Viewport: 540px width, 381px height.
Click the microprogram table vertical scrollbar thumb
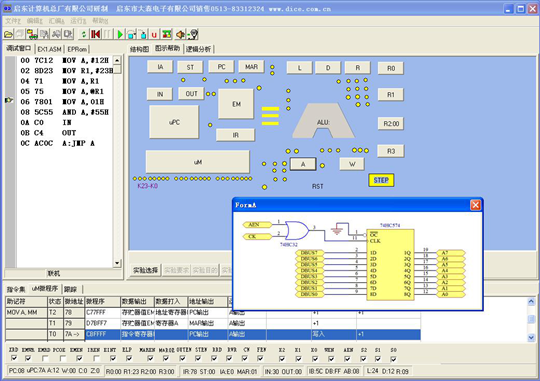point(531,319)
